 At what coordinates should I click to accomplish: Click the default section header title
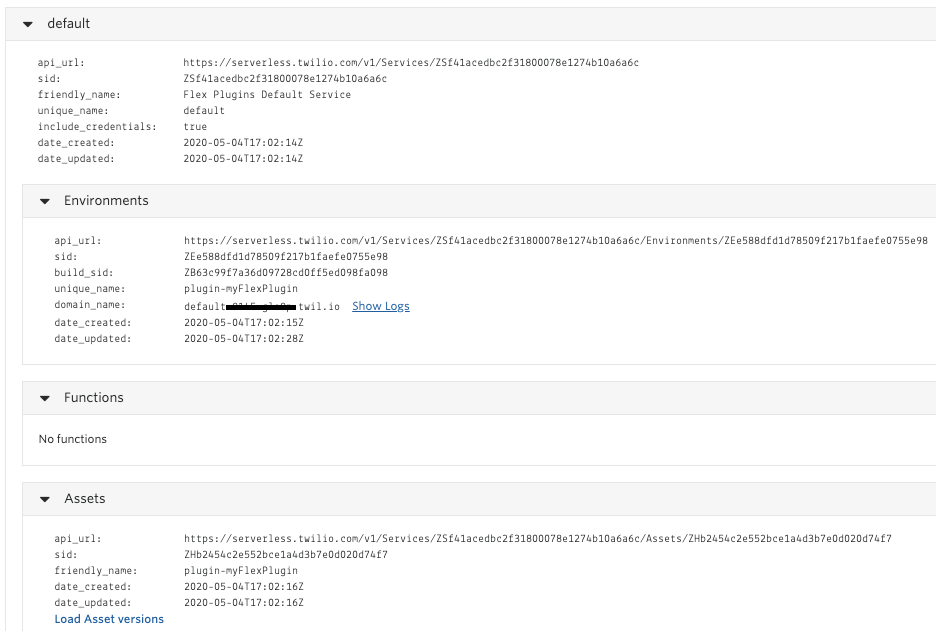(x=69, y=24)
